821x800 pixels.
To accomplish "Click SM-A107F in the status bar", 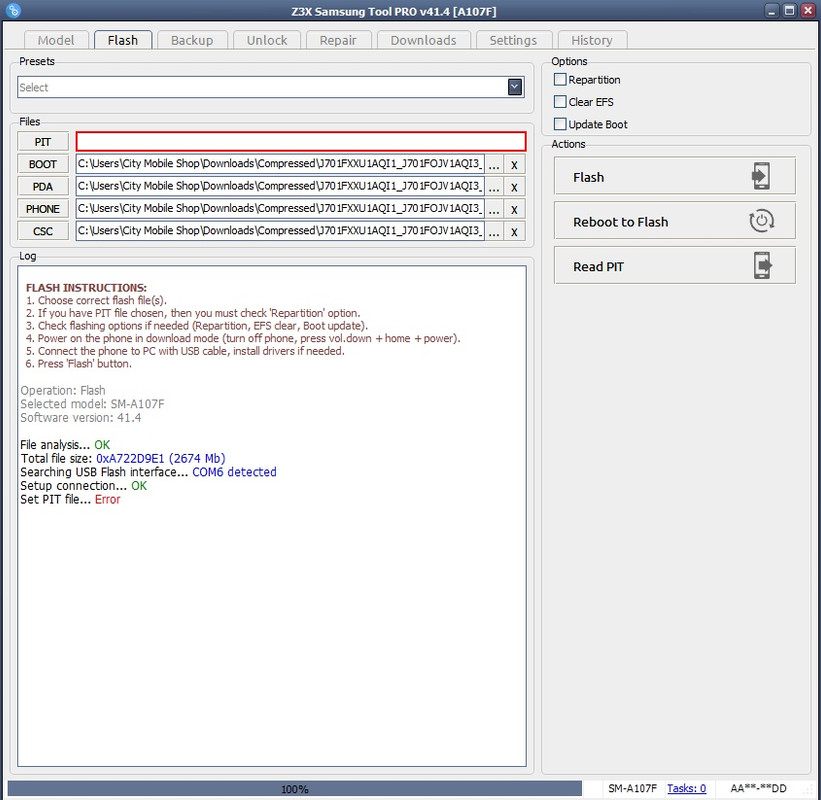I will click(x=632, y=788).
